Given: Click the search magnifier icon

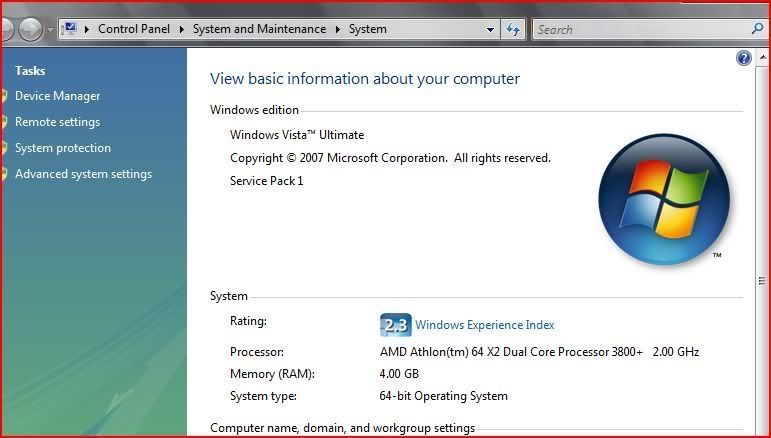Looking at the screenshot, I should point(757,29).
